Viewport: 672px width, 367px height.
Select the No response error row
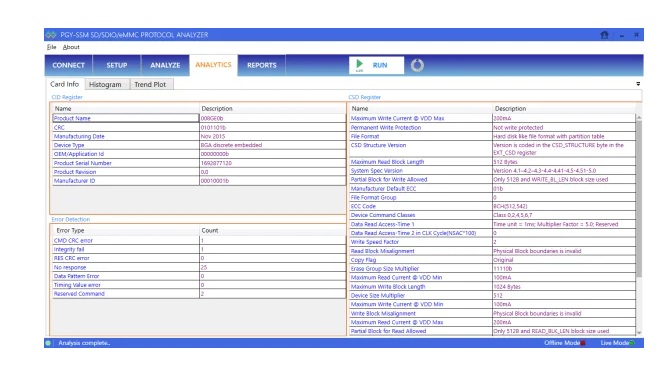click(x=199, y=267)
